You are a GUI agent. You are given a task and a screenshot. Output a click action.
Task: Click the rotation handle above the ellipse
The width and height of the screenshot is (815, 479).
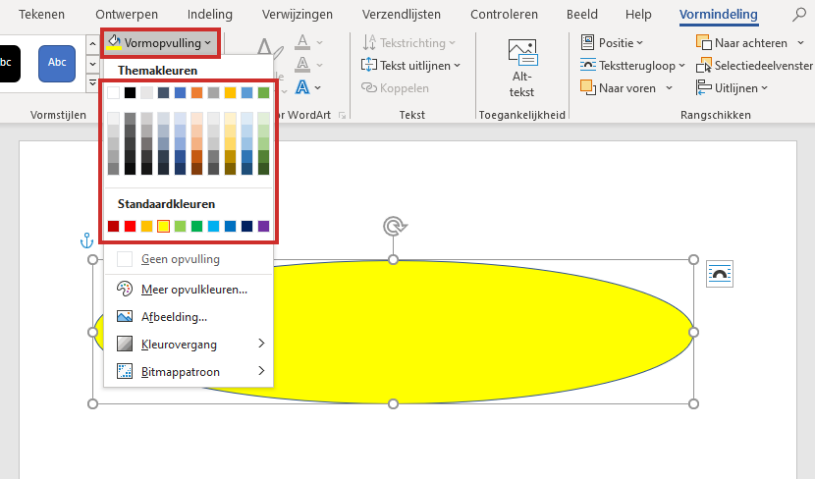click(x=394, y=227)
